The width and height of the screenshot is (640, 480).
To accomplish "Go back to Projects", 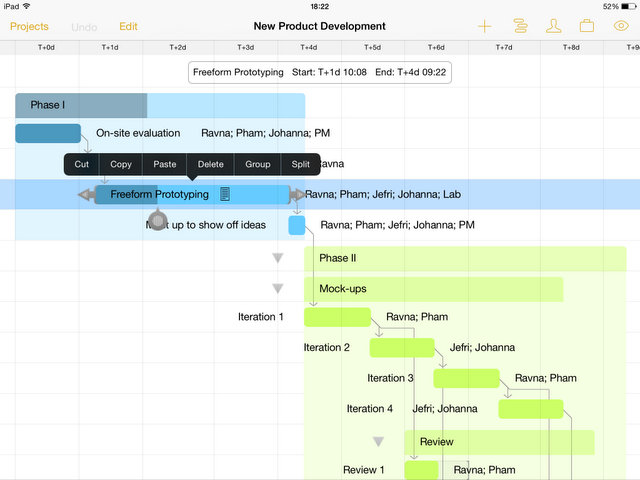I will 29,27.
